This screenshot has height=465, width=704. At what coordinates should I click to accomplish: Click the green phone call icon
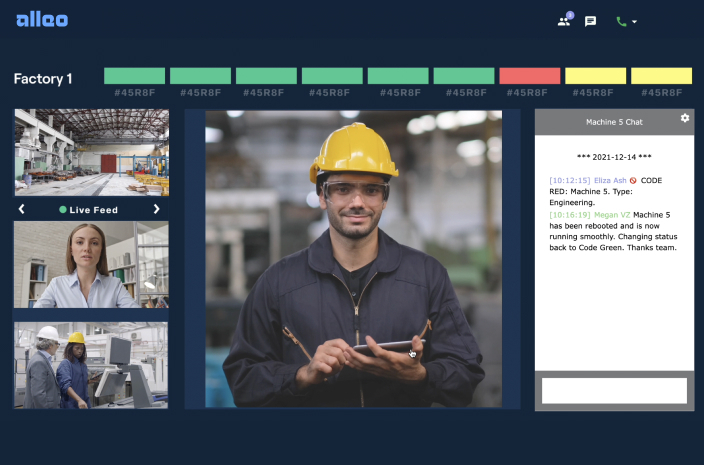[621, 21]
